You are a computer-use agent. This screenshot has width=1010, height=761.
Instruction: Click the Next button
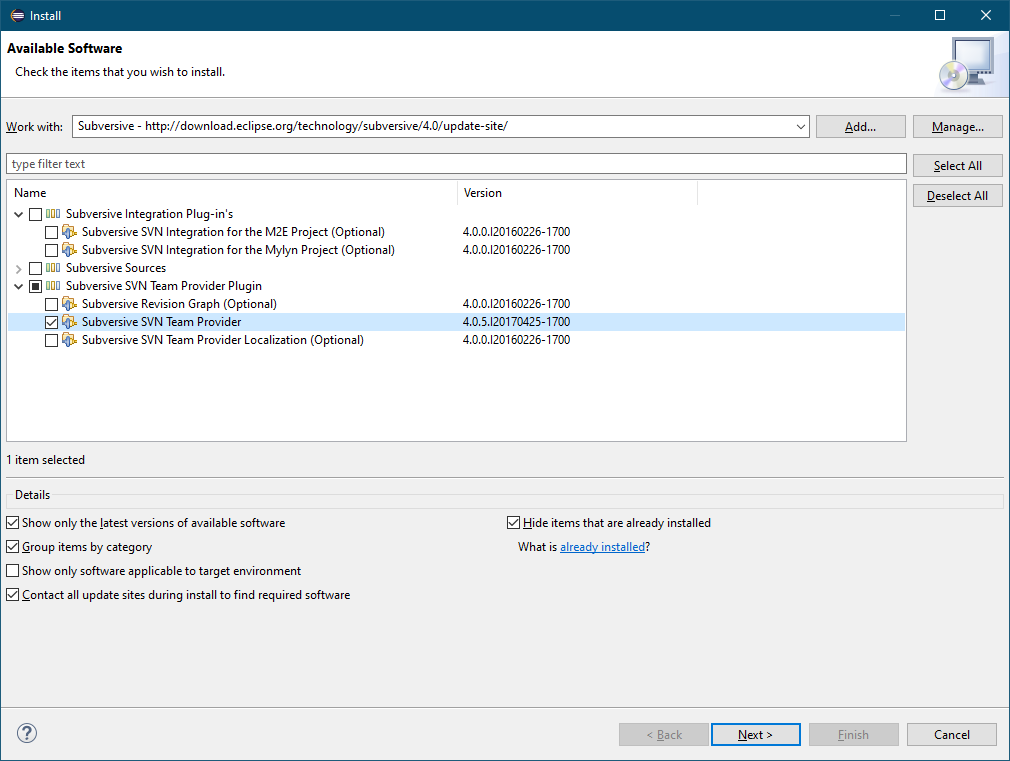click(755, 733)
